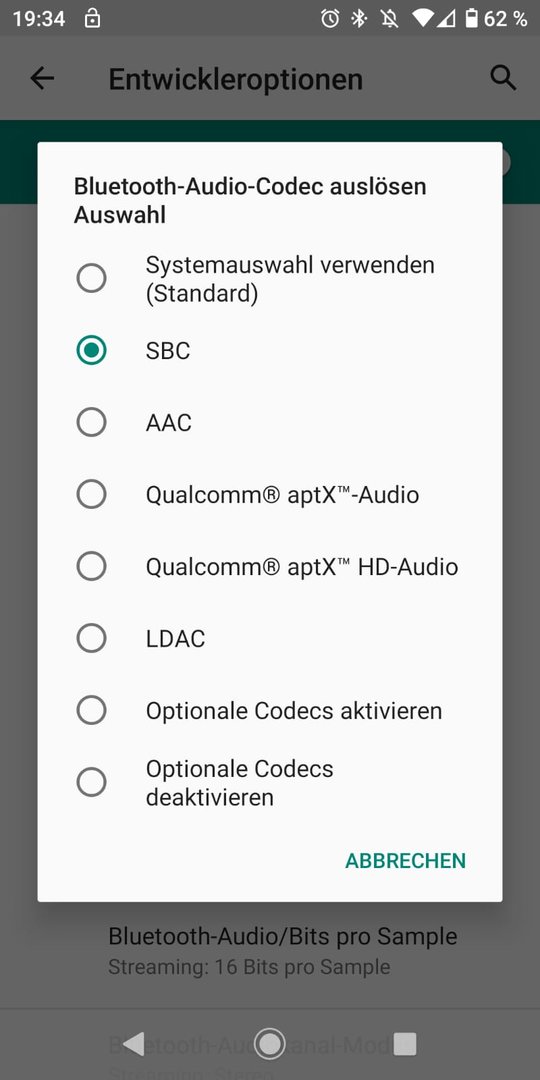Select the LDAC codec option
The height and width of the screenshot is (1080, 540).
click(x=270, y=638)
